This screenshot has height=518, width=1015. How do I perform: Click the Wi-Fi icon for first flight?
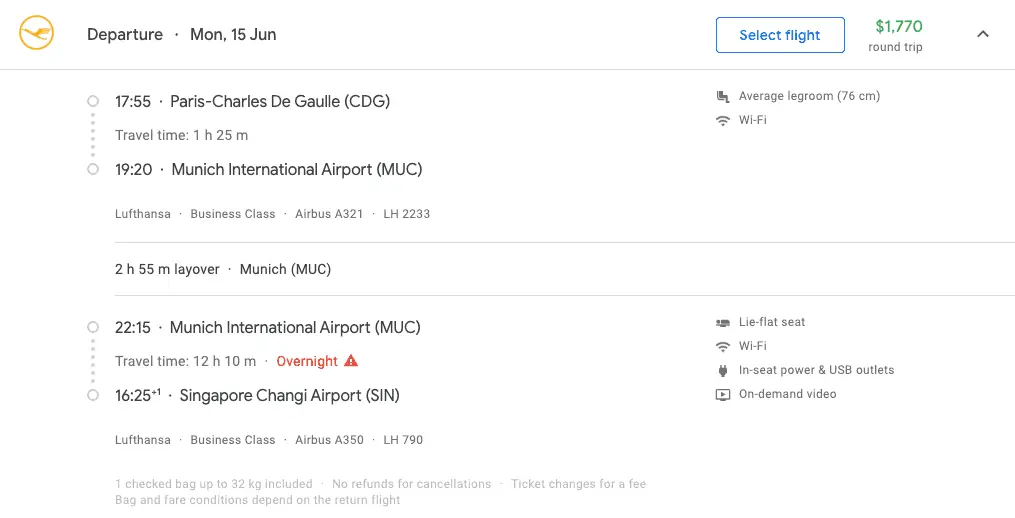coord(723,120)
